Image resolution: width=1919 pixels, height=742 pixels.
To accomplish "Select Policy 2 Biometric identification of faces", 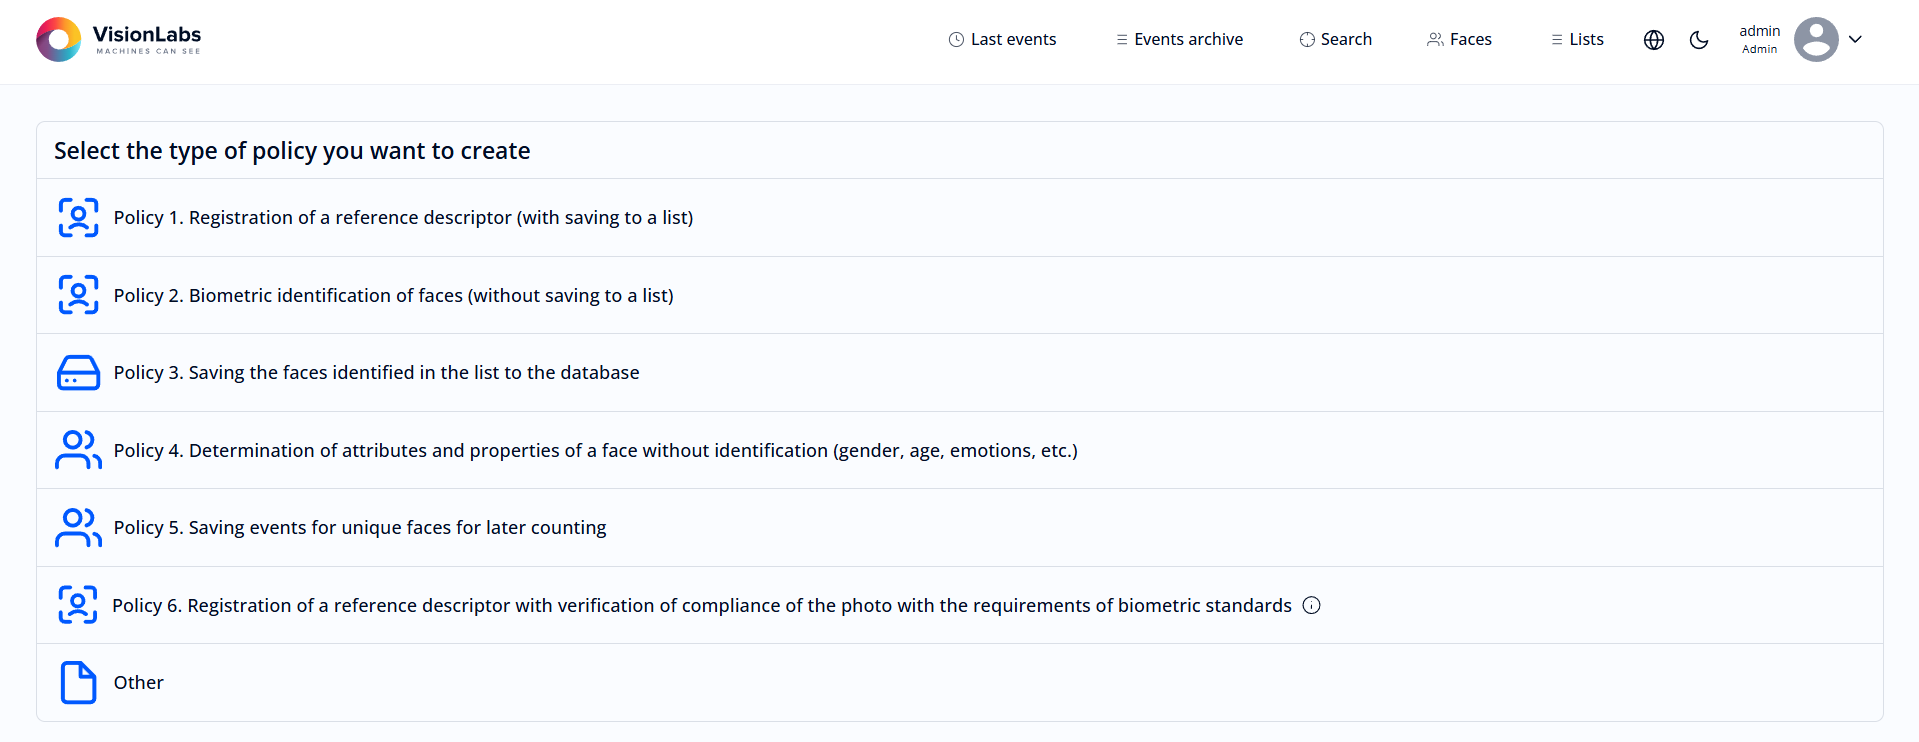I will (393, 296).
